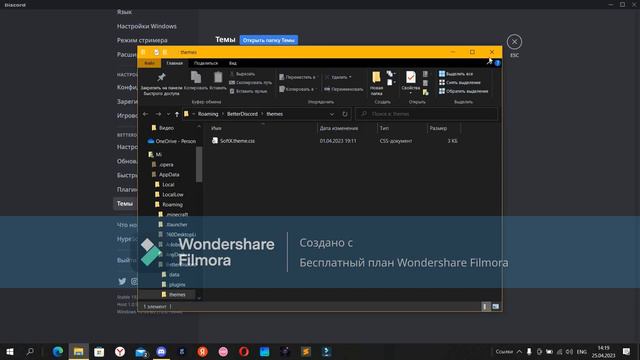Viewport: 640px width, 360px height.
Task: Switch to the Главная ribbon tab
Action: [x=175, y=63]
